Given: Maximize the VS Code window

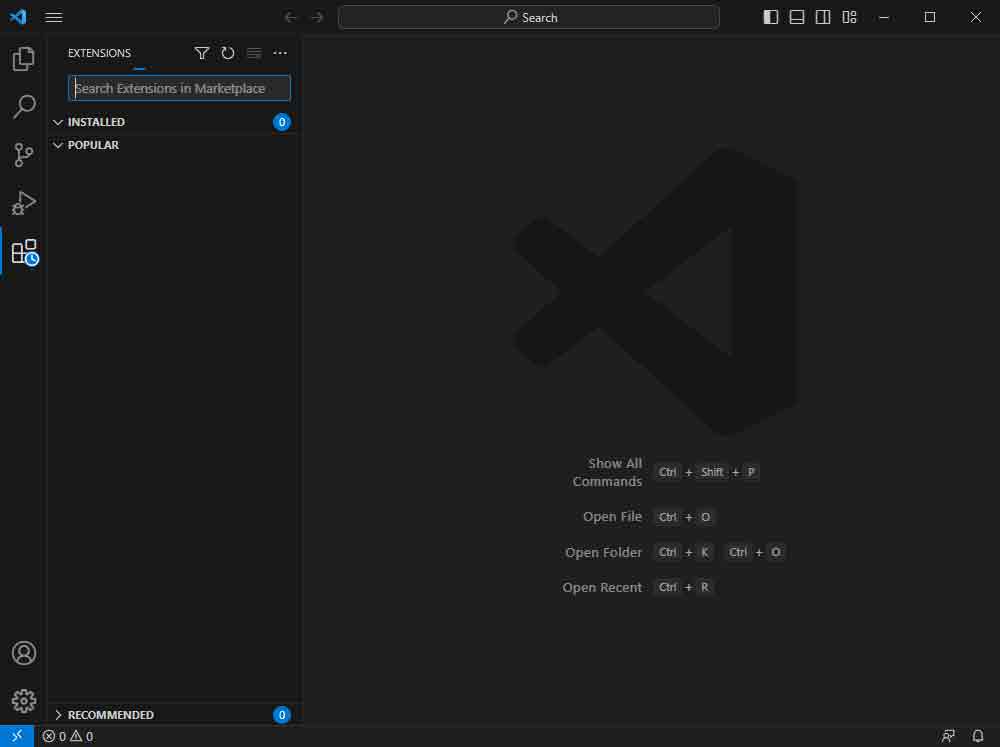Looking at the screenshot, I should (x=930, y=17).
